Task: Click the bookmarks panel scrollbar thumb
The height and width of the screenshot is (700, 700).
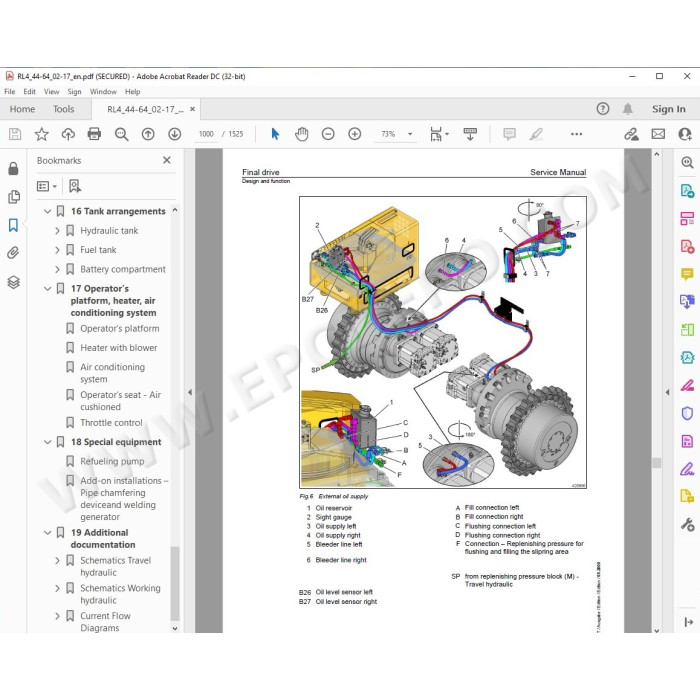Action: point(175,583)
